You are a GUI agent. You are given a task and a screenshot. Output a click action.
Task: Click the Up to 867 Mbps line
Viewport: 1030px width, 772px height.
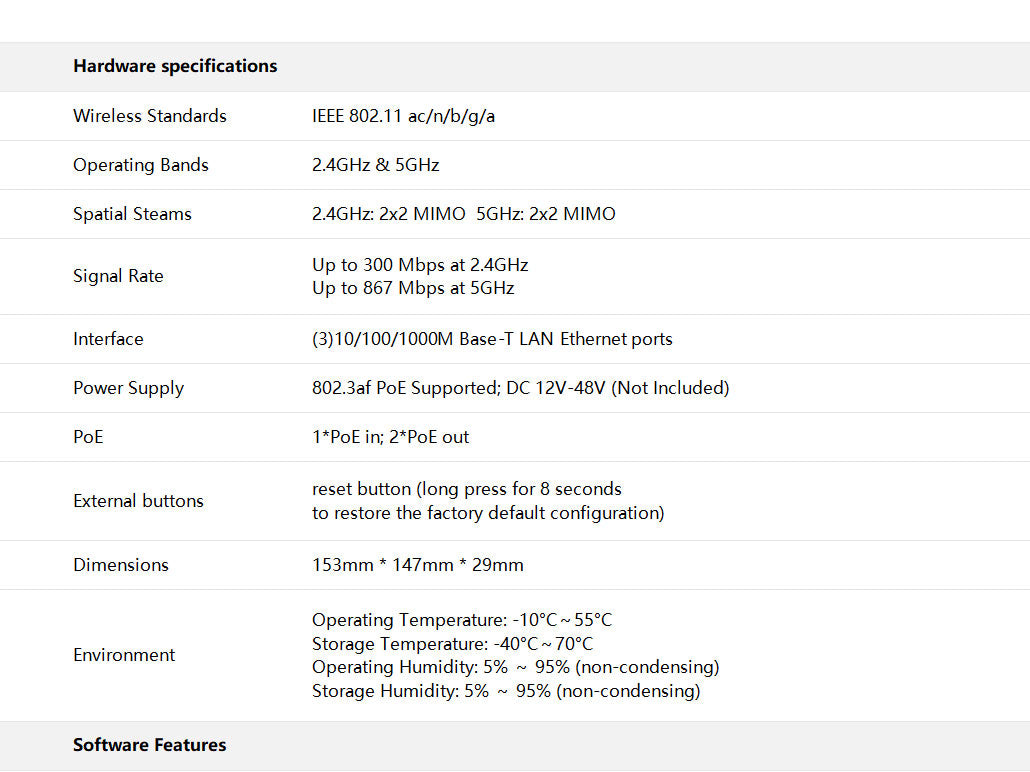point(413,288)
